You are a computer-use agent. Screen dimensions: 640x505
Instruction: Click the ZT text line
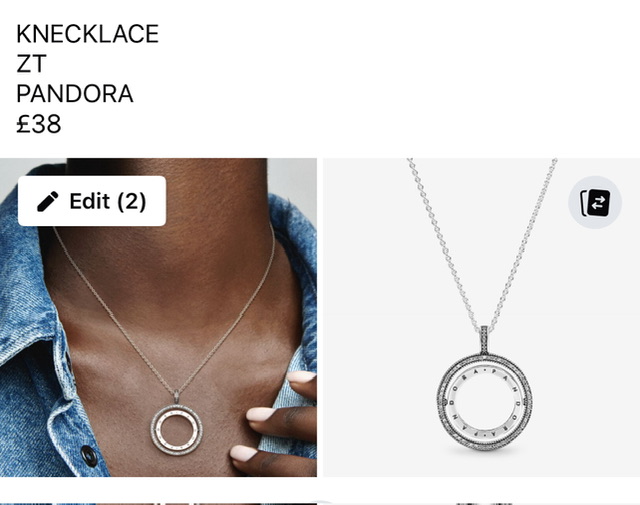point(31,64)
